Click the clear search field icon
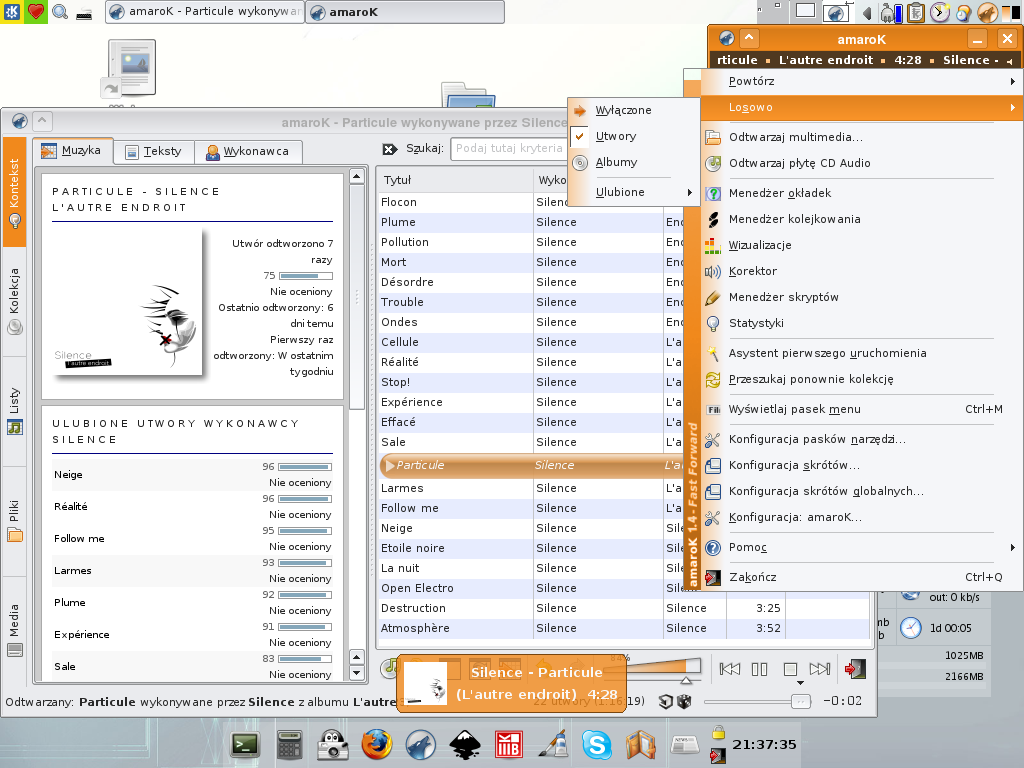This screenshot has height=768, width=1024. coord(390,149)
